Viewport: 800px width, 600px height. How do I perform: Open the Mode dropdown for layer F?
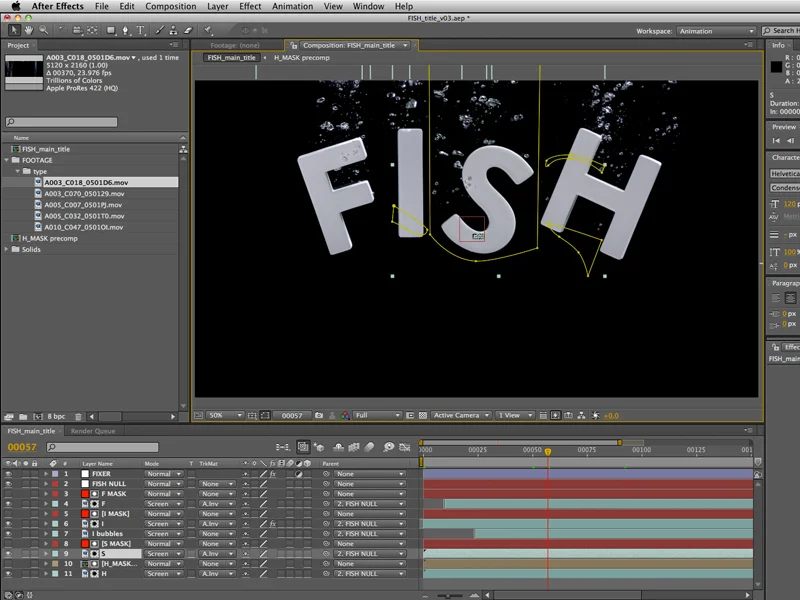[x=164, y=504]
